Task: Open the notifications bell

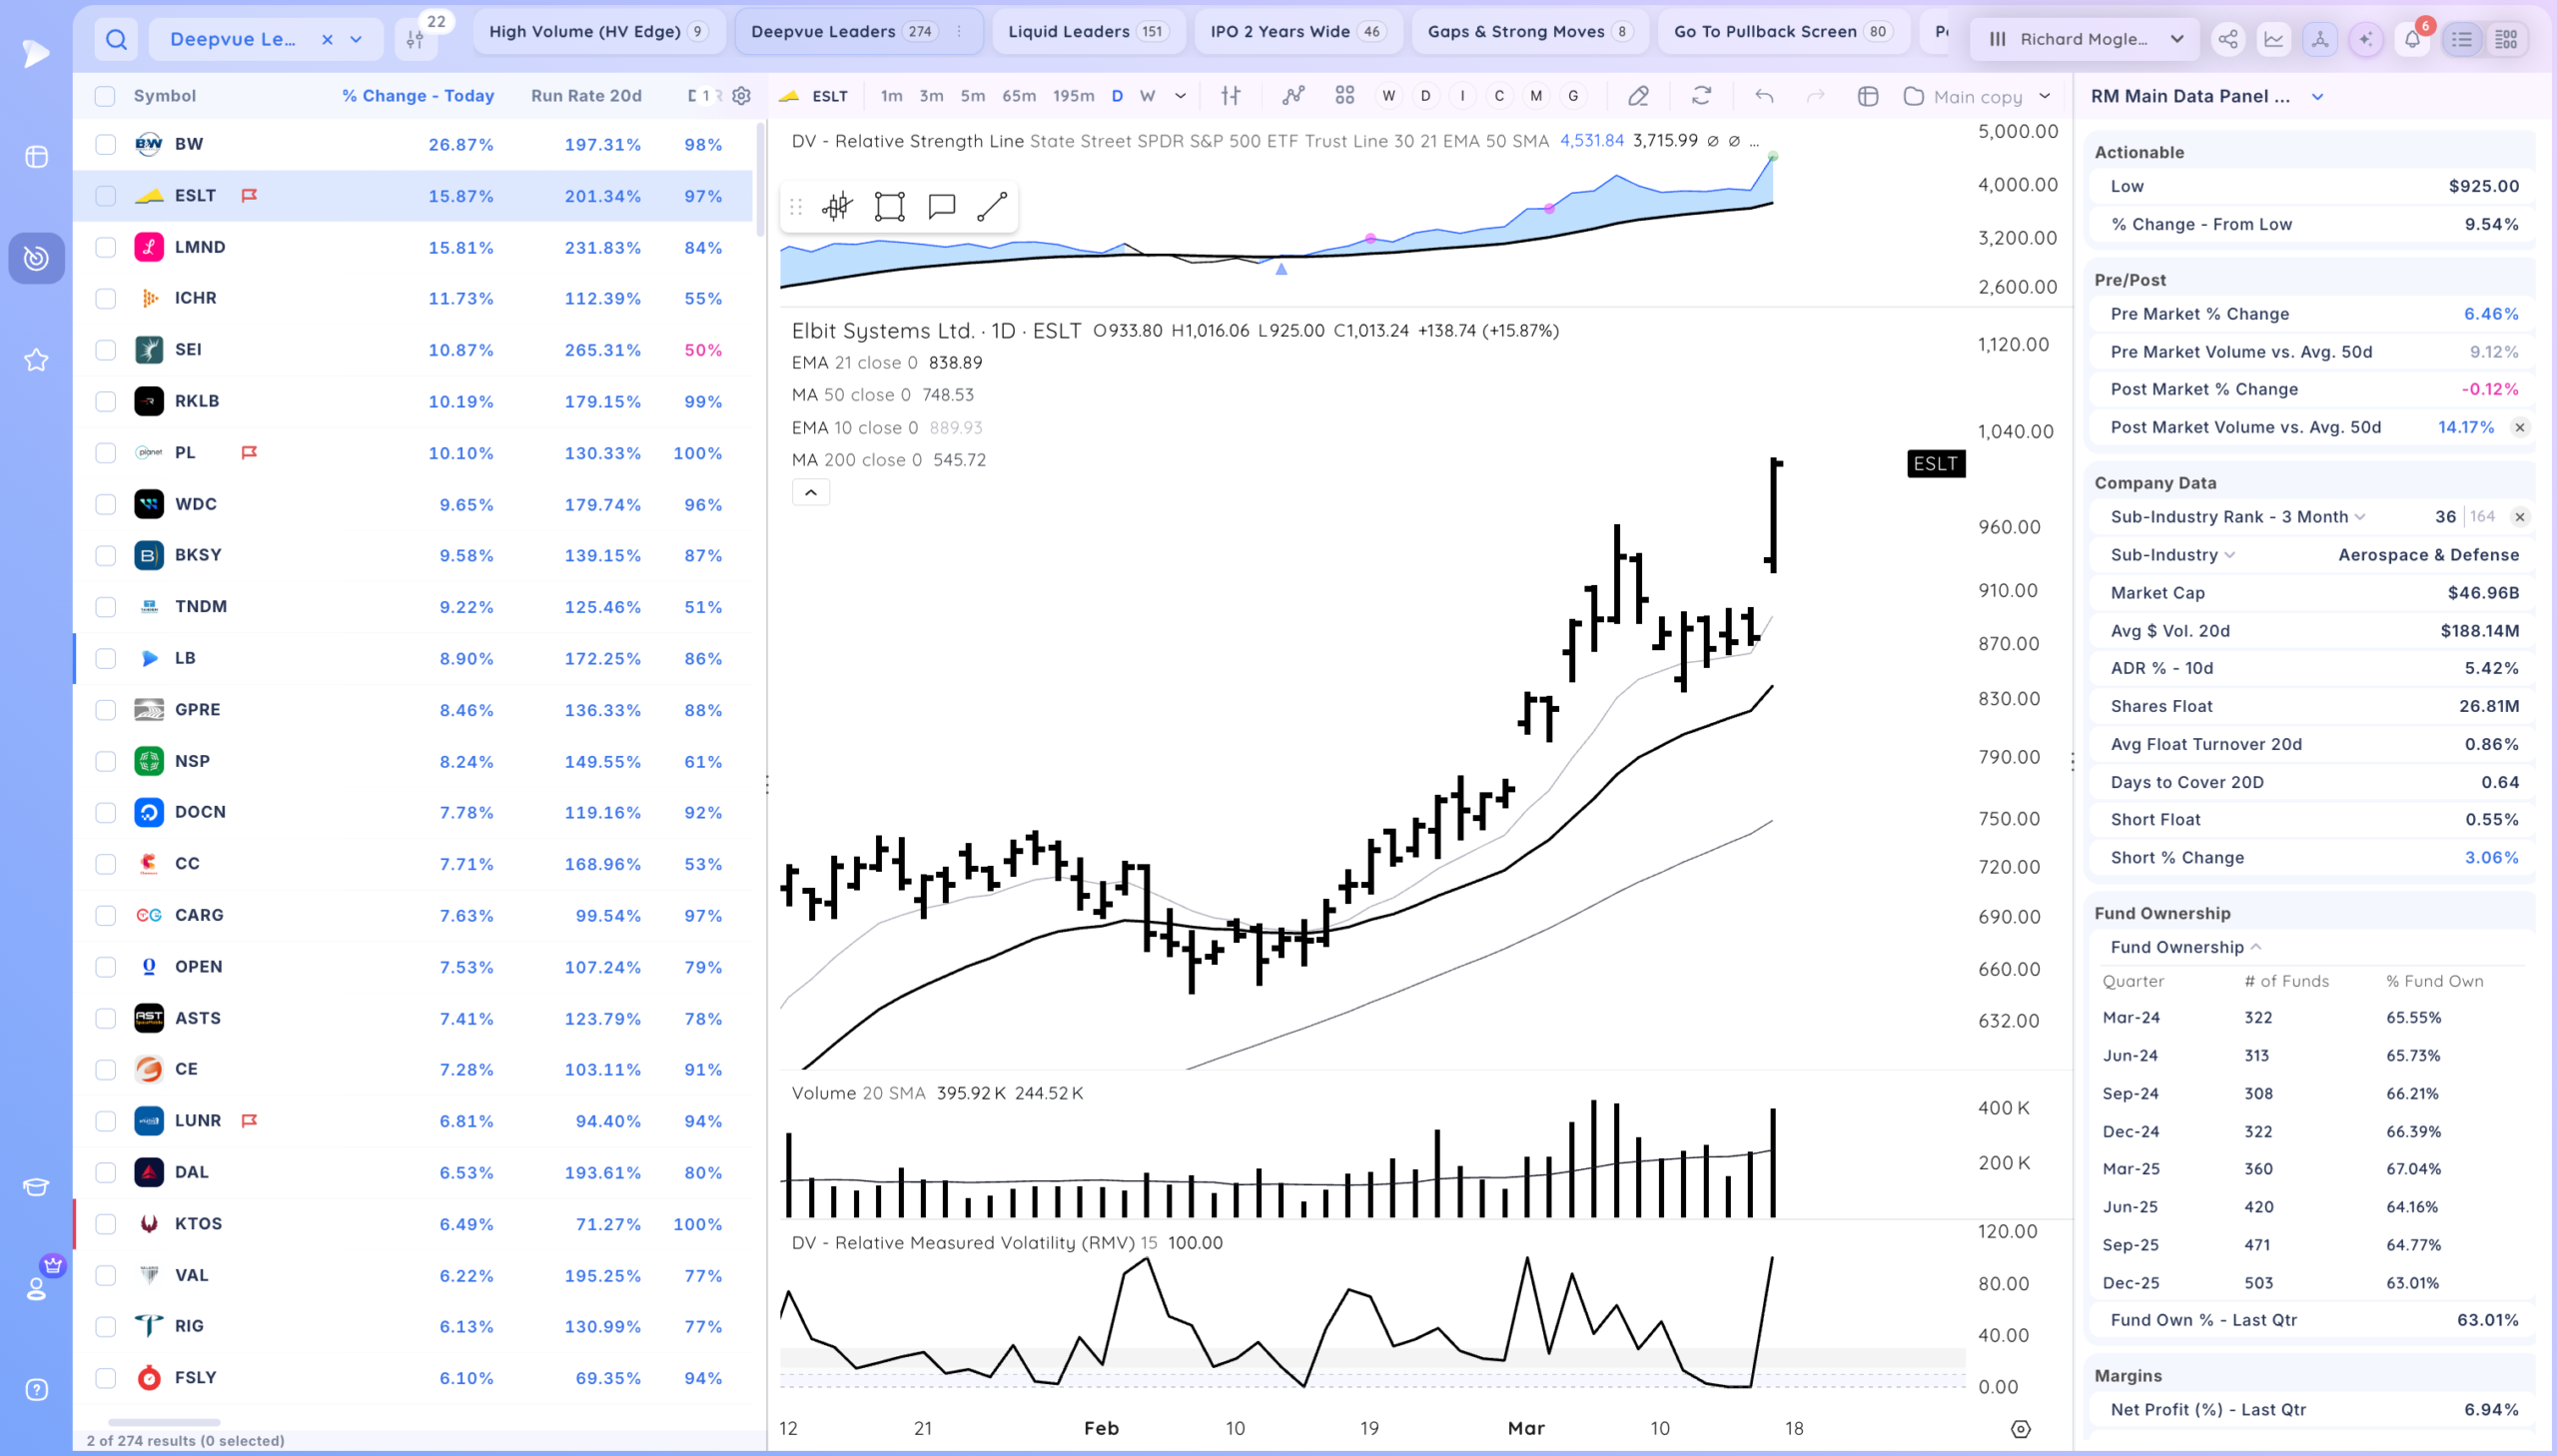Action: pyautogui.click(x=2412, y=40)
